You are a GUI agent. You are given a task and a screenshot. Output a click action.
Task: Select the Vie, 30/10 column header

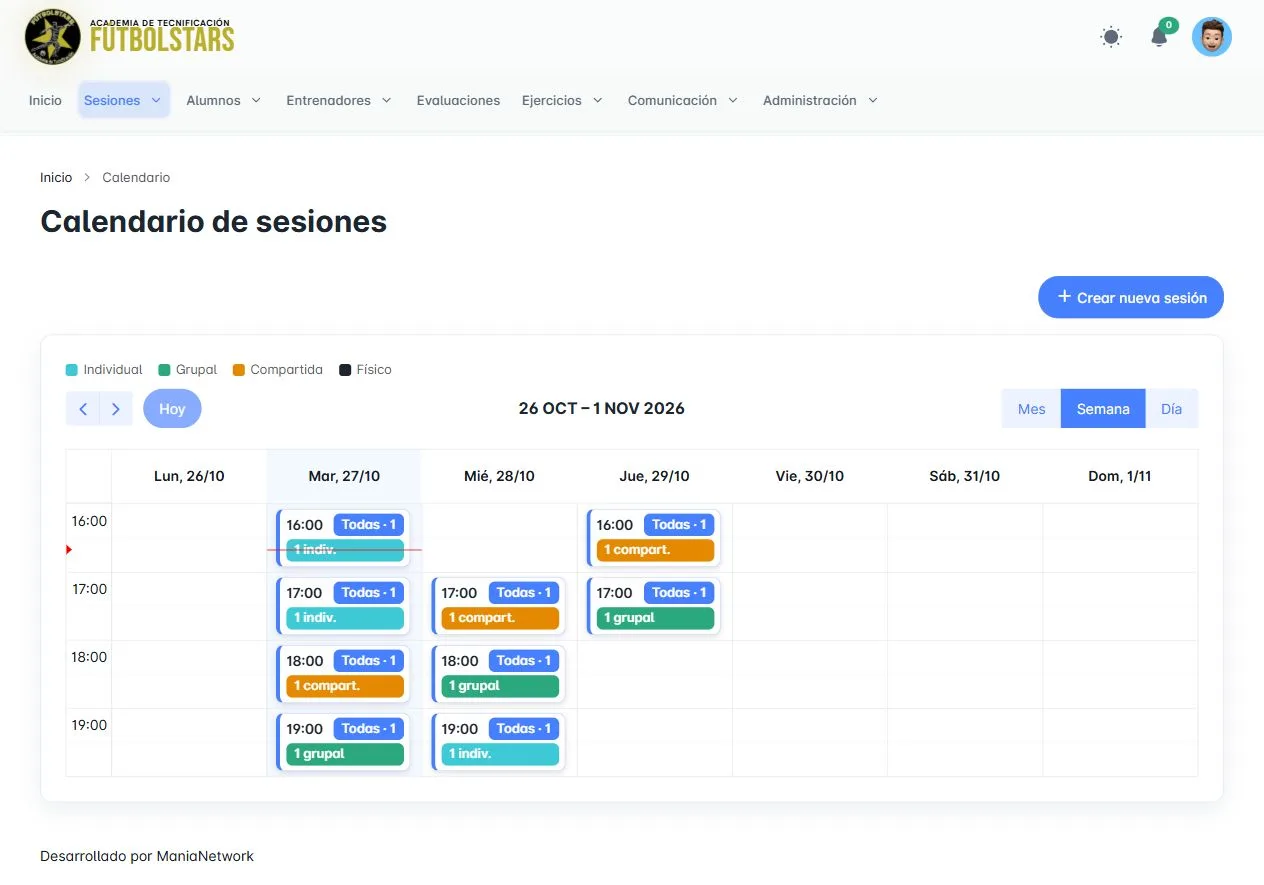(810, 476)
